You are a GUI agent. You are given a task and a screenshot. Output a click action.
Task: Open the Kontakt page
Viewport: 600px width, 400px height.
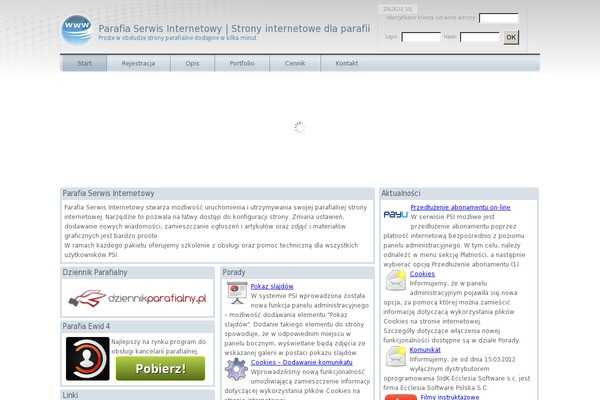tap(347, 63)
